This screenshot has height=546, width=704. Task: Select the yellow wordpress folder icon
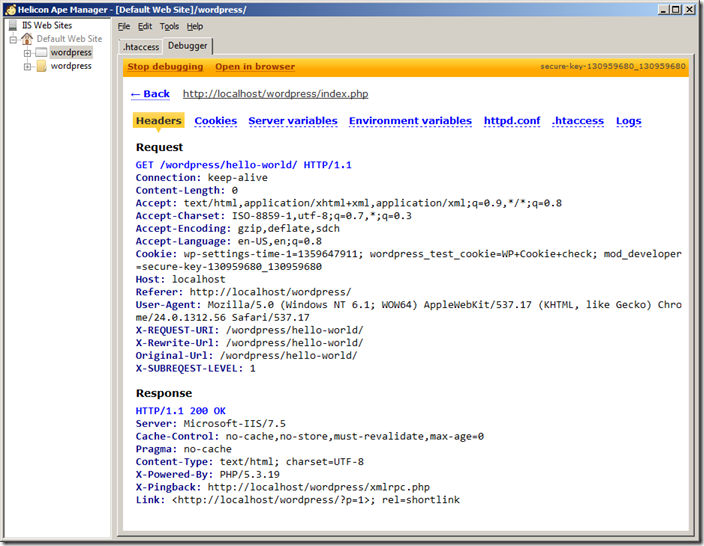tap(41, 66)
